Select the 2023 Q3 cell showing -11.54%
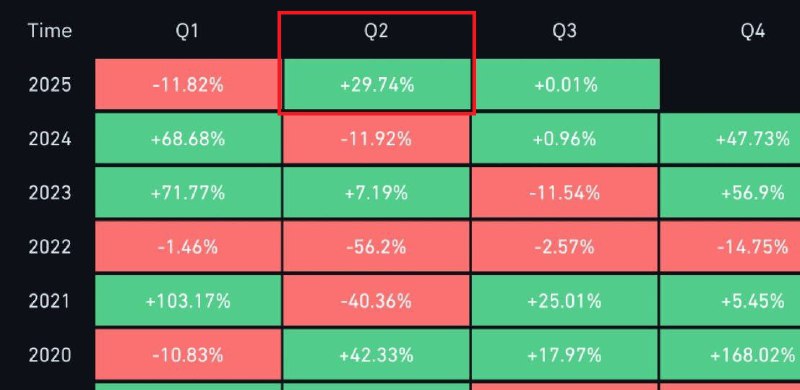The image size is (800, 390). (565, 192)
